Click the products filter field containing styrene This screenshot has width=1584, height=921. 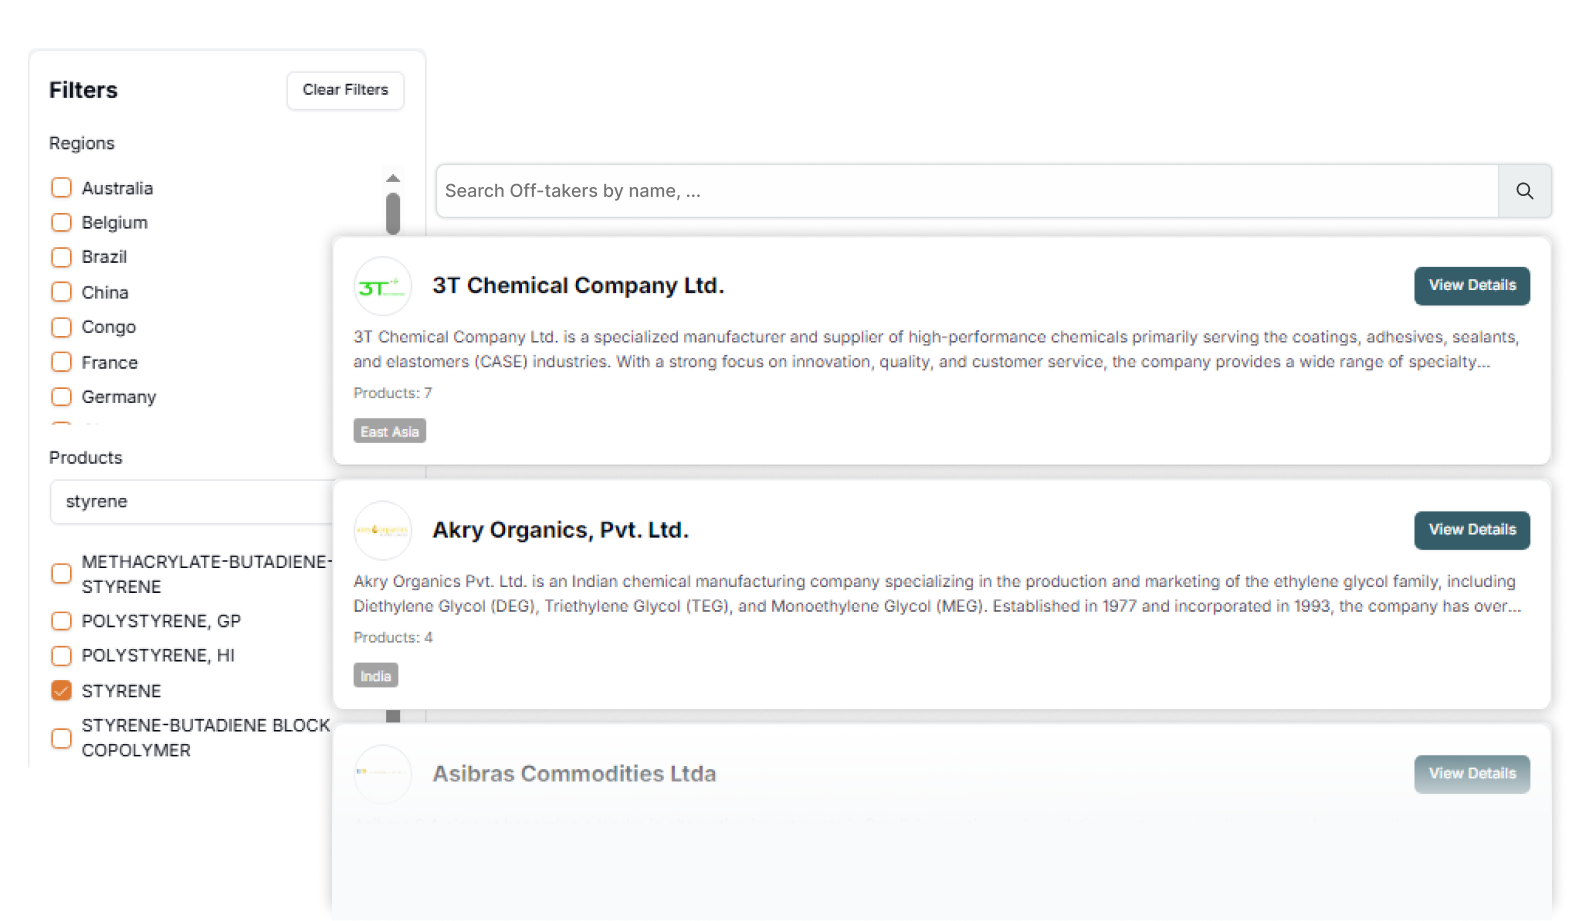pyautogui.click(x=192, y=502)
